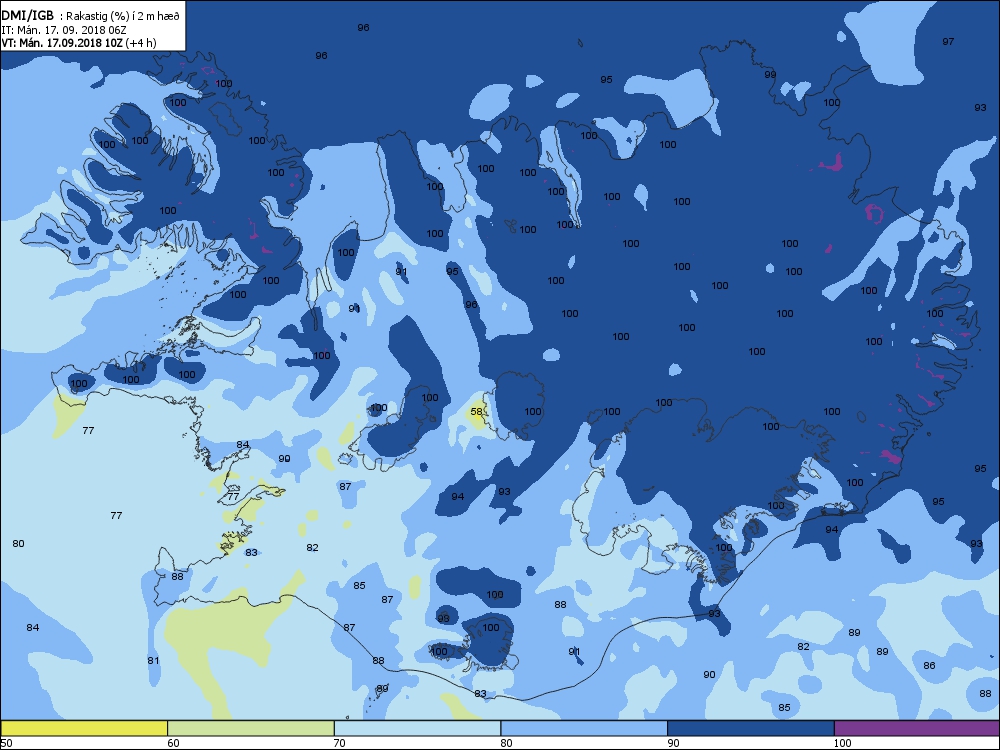Viewport: 1000px width, 750px height.
Task: Click the yellow 50–60 legend swatch
Action: [x=84, y=728]
